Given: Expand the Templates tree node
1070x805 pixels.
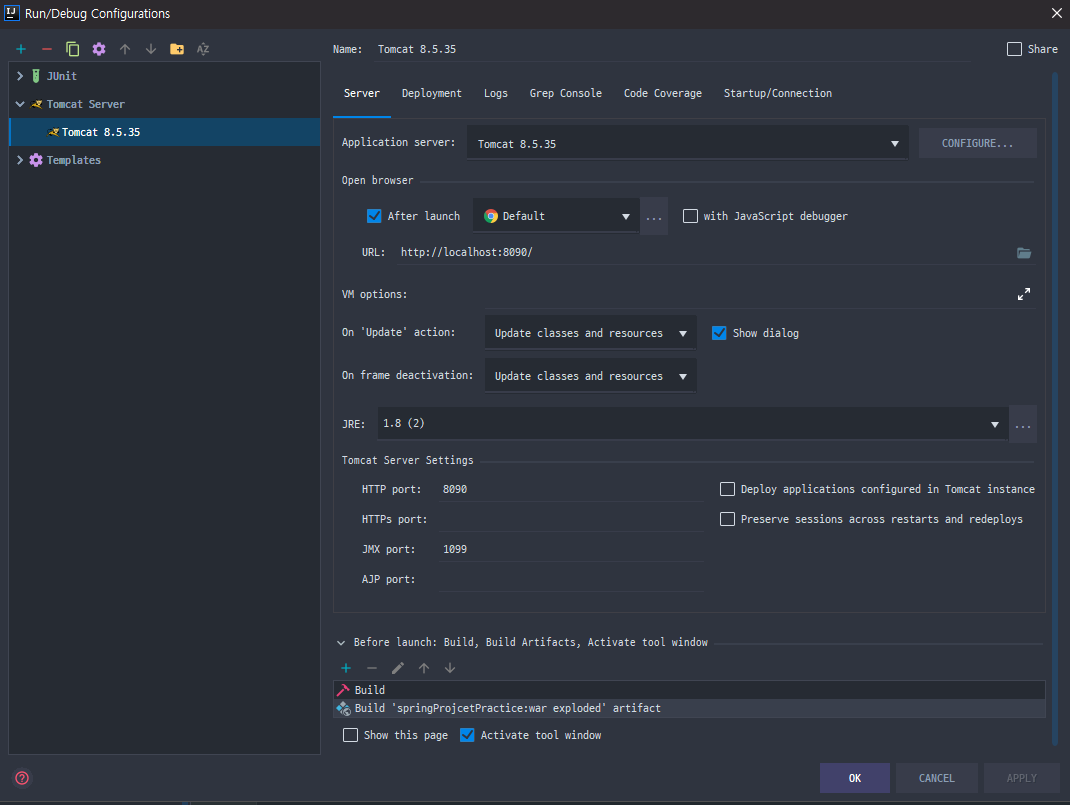Looking at the screenshot, I should coord(20,160).
